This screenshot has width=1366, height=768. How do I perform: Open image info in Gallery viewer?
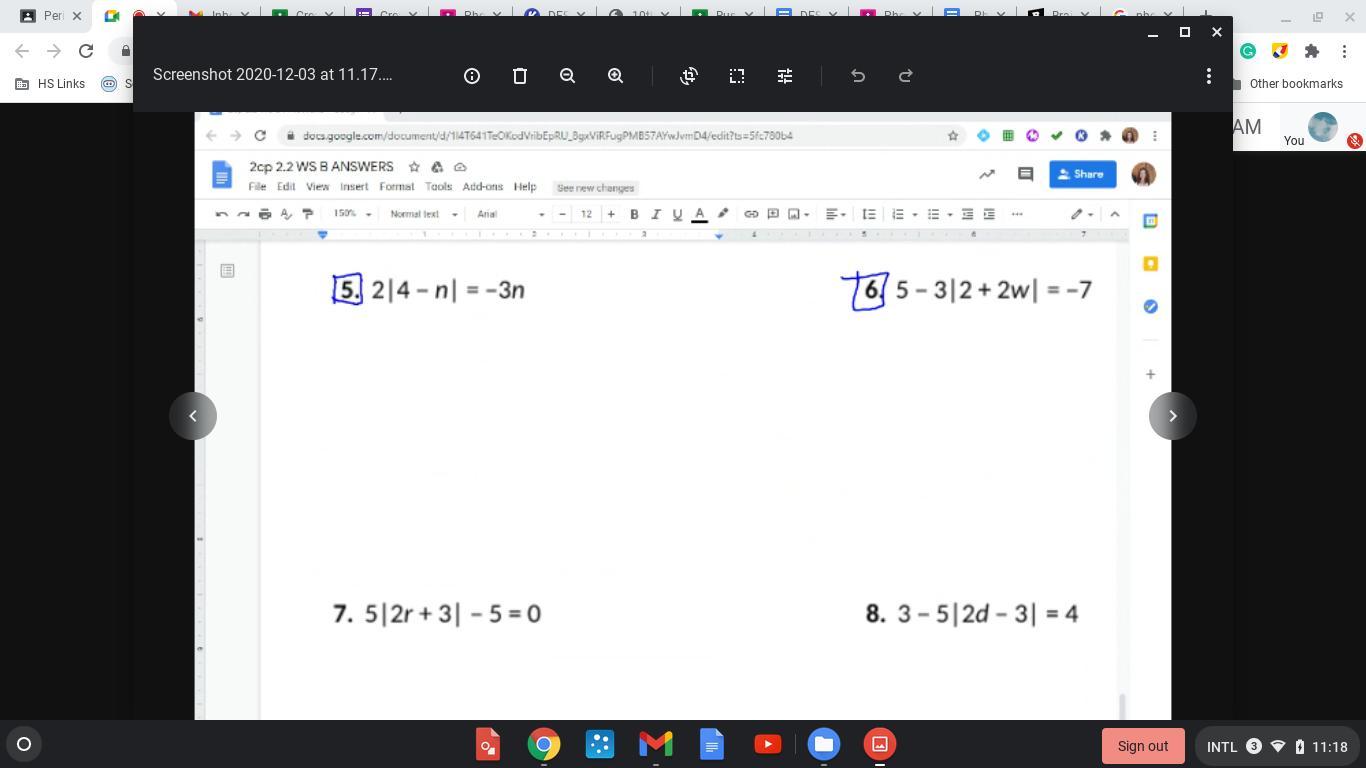(x=472, y=76)
